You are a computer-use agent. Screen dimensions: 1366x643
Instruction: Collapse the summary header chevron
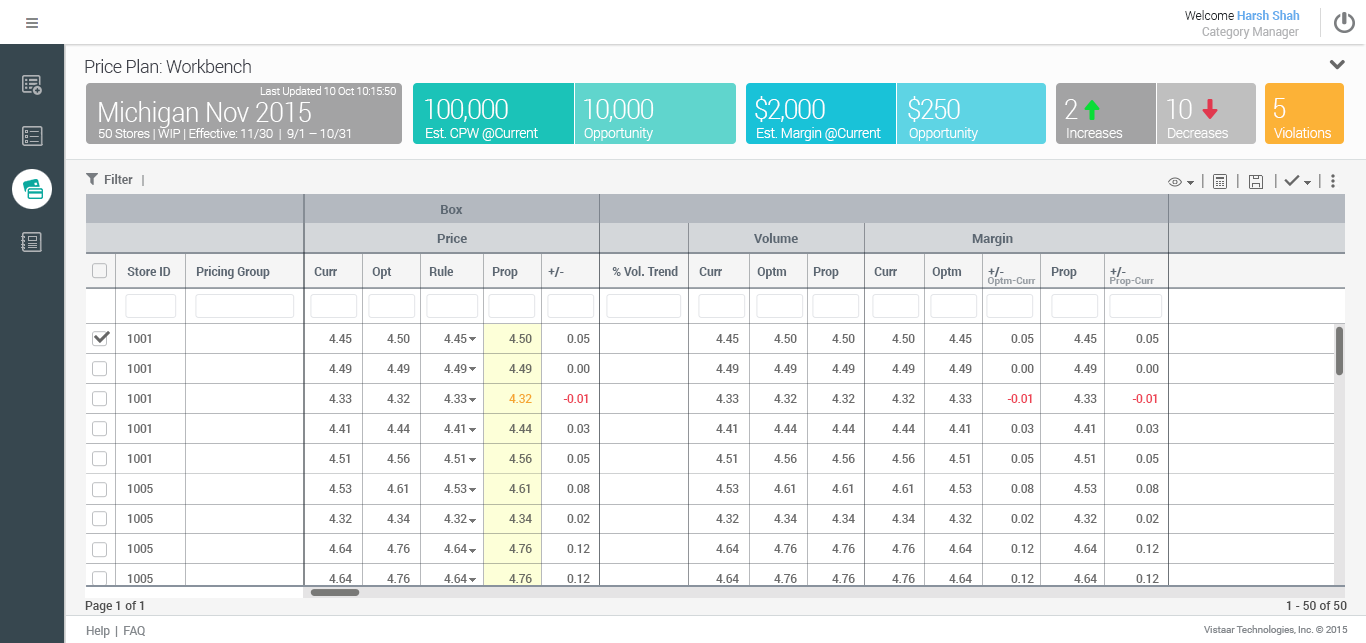[x=1337, y=65]
